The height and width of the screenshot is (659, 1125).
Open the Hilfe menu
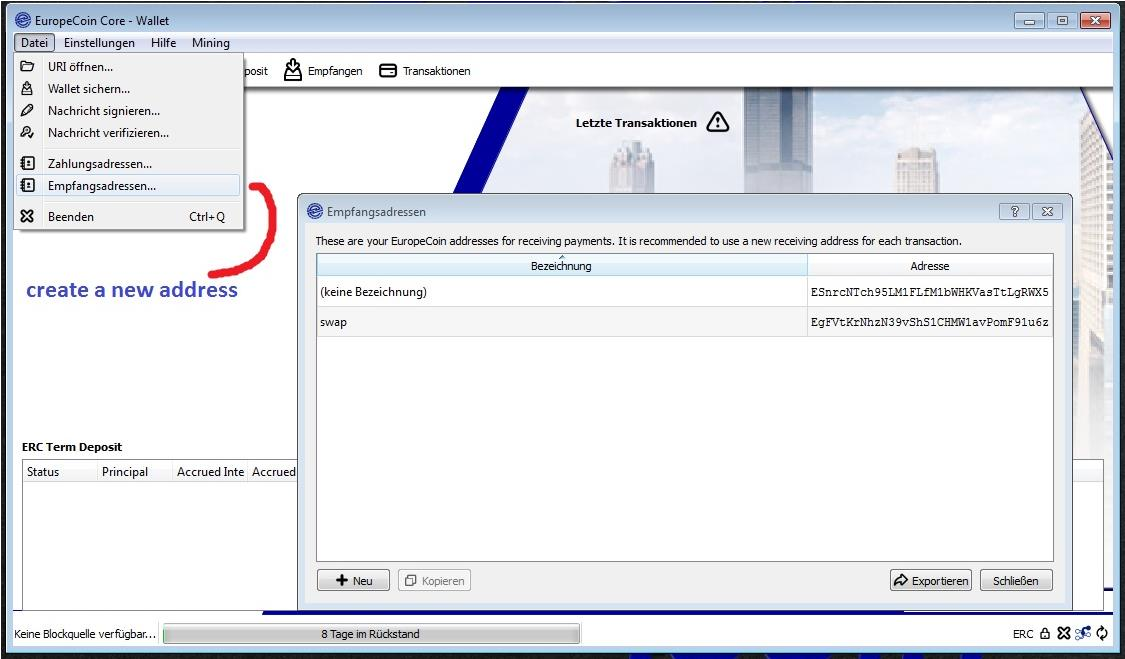[x=164, y=42]
